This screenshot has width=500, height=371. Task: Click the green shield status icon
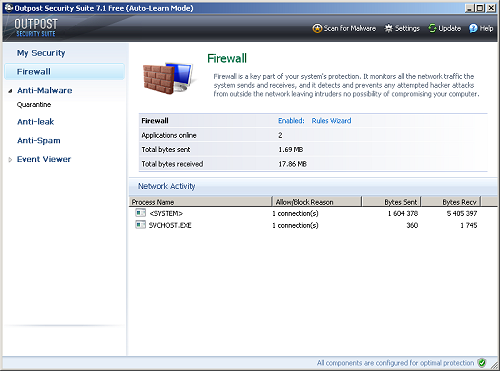[x=482, y=363]
